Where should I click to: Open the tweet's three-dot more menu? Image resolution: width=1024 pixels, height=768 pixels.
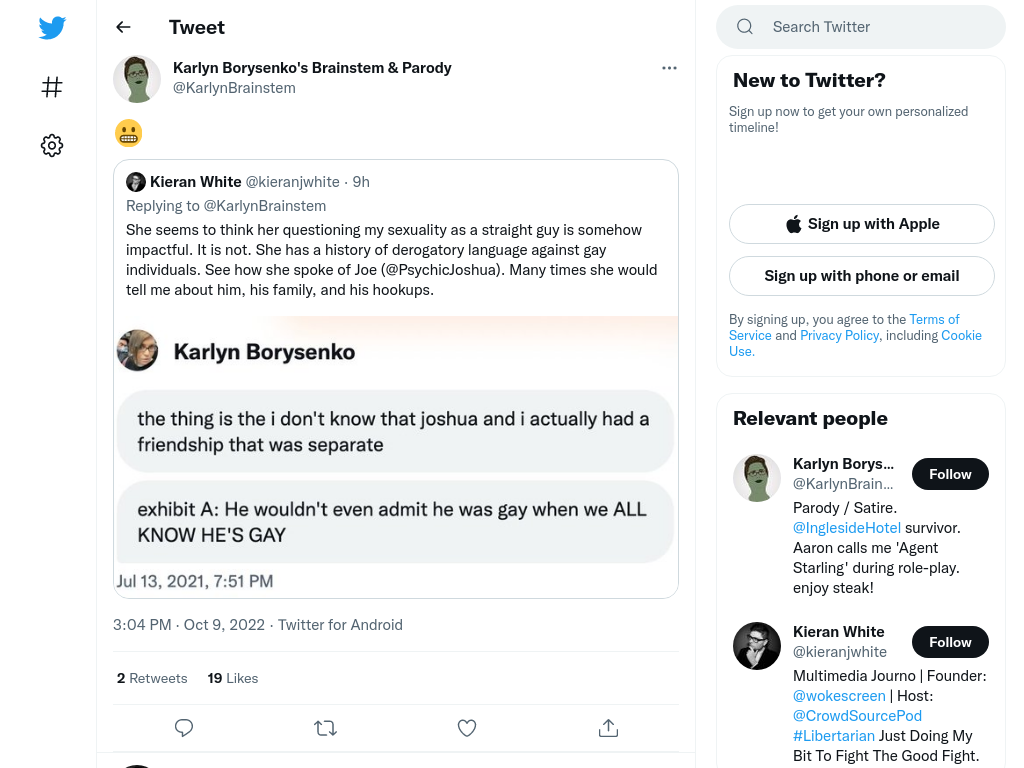pyautogui.click(x=669, y=68)
